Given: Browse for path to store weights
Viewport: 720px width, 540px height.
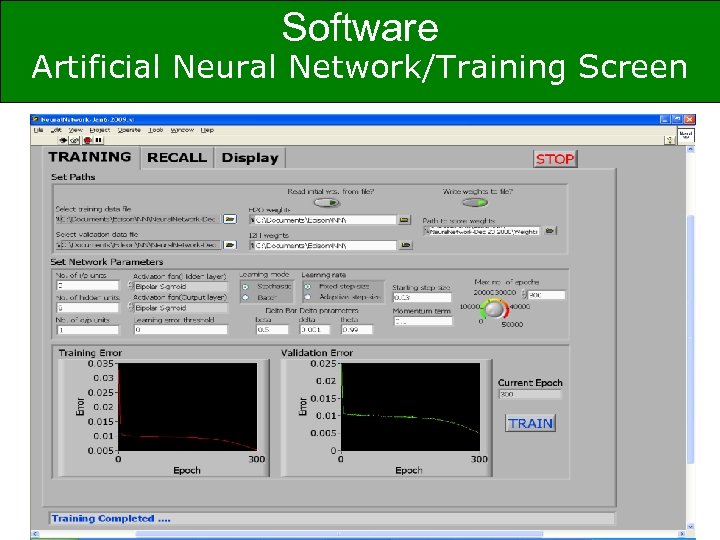Looking at the screenshot, I should (x=550, y=231).
